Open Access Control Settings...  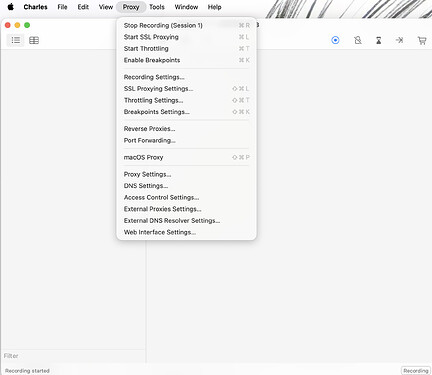[187, 198]
